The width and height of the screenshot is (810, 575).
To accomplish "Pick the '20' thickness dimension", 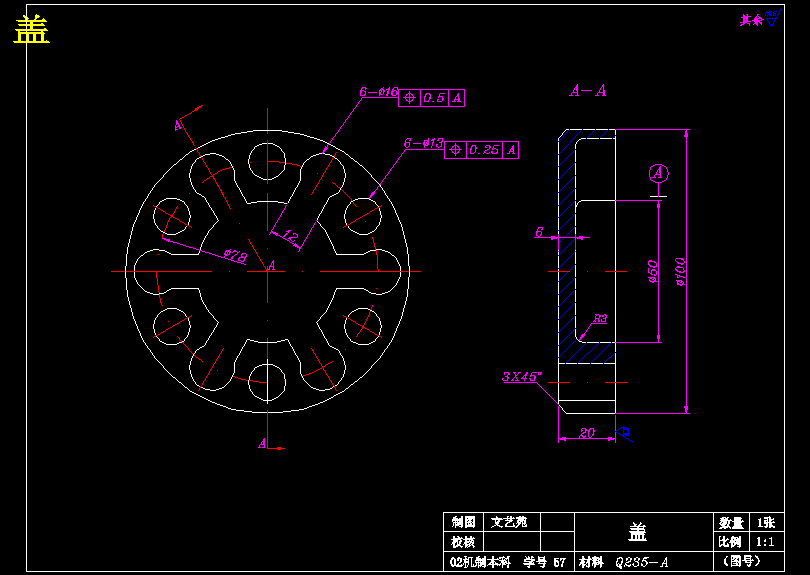I will pyautogui.click(x=587, y=433).
